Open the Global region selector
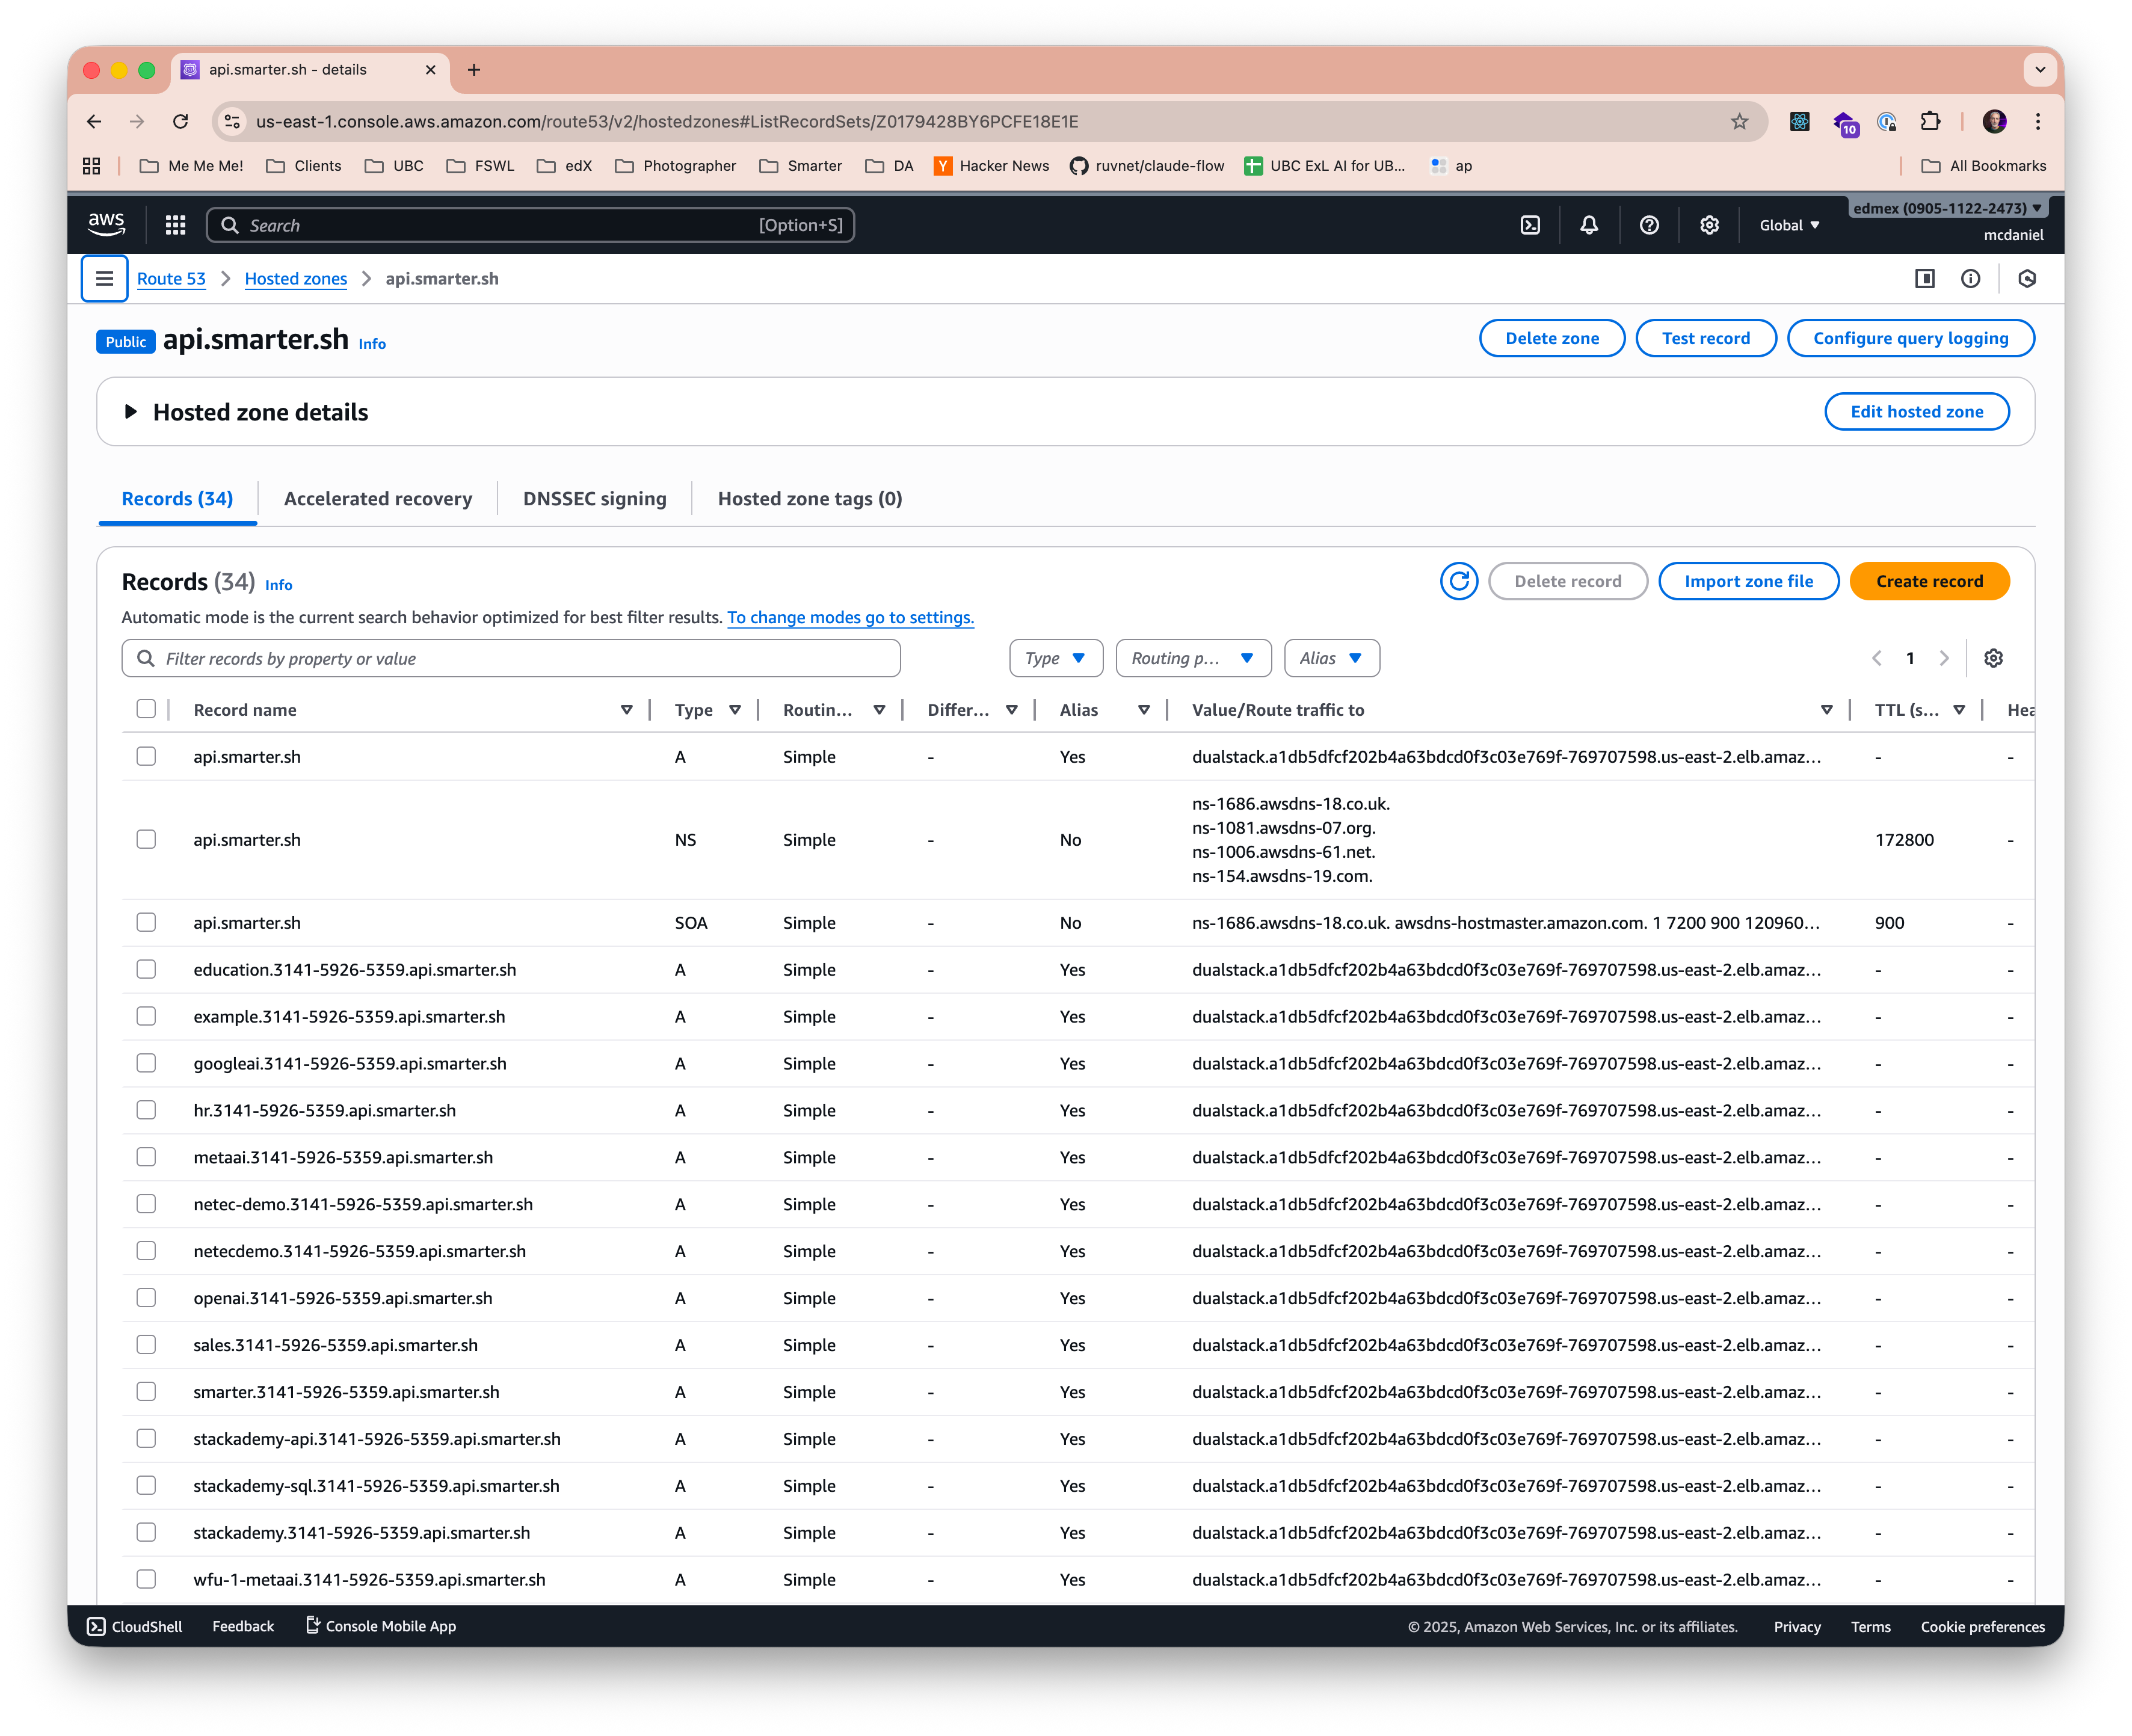 tap(1789, 225)
